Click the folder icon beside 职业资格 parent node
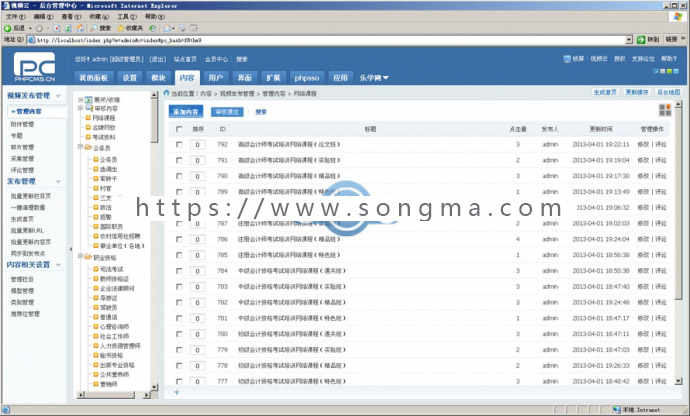 (88, 257)
